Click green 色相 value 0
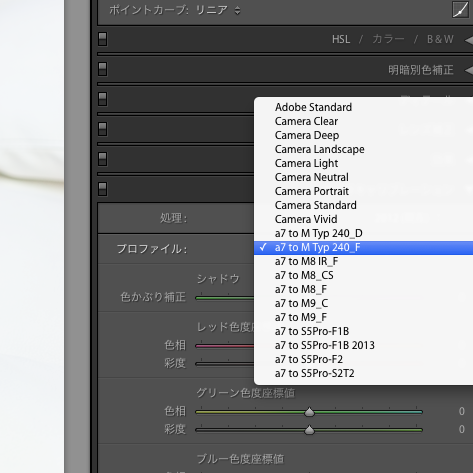Viewport: 473px width, 473px height. pyautogui.click(x=461, y=411)
